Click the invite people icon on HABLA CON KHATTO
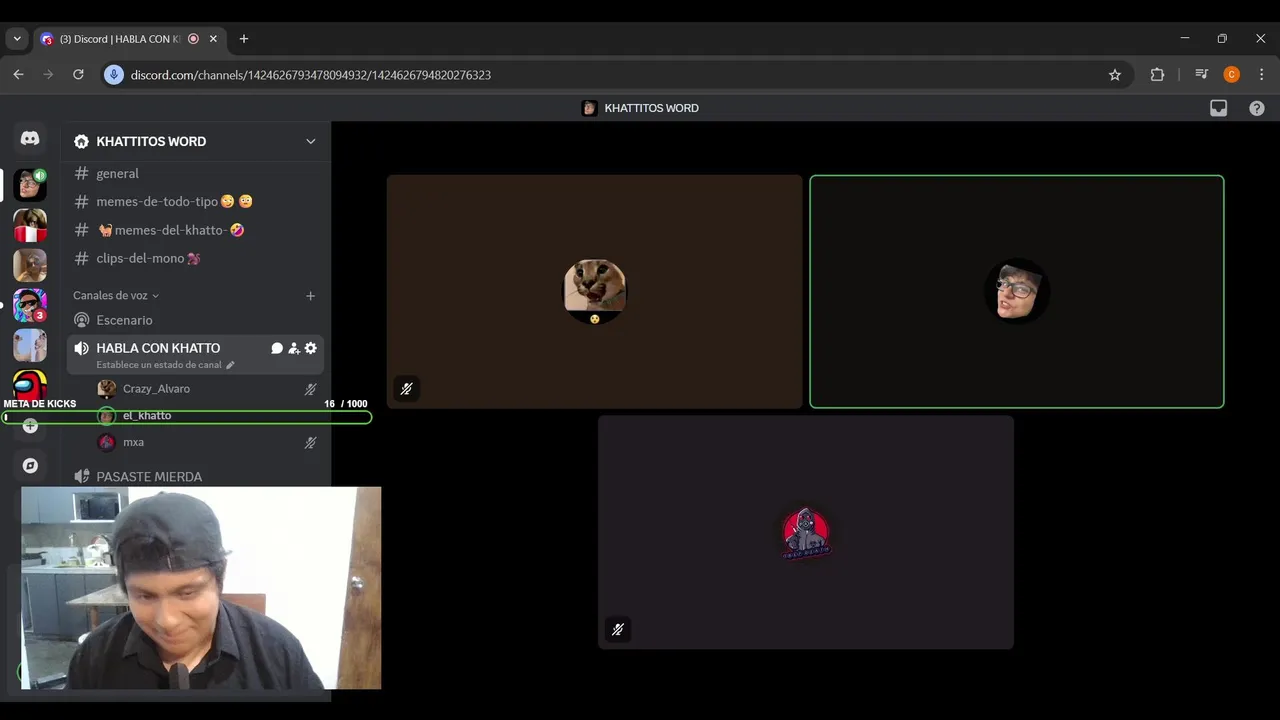The height and width of the screenshot is (720, 1280). pyautogui.click(x=294, y=348)
